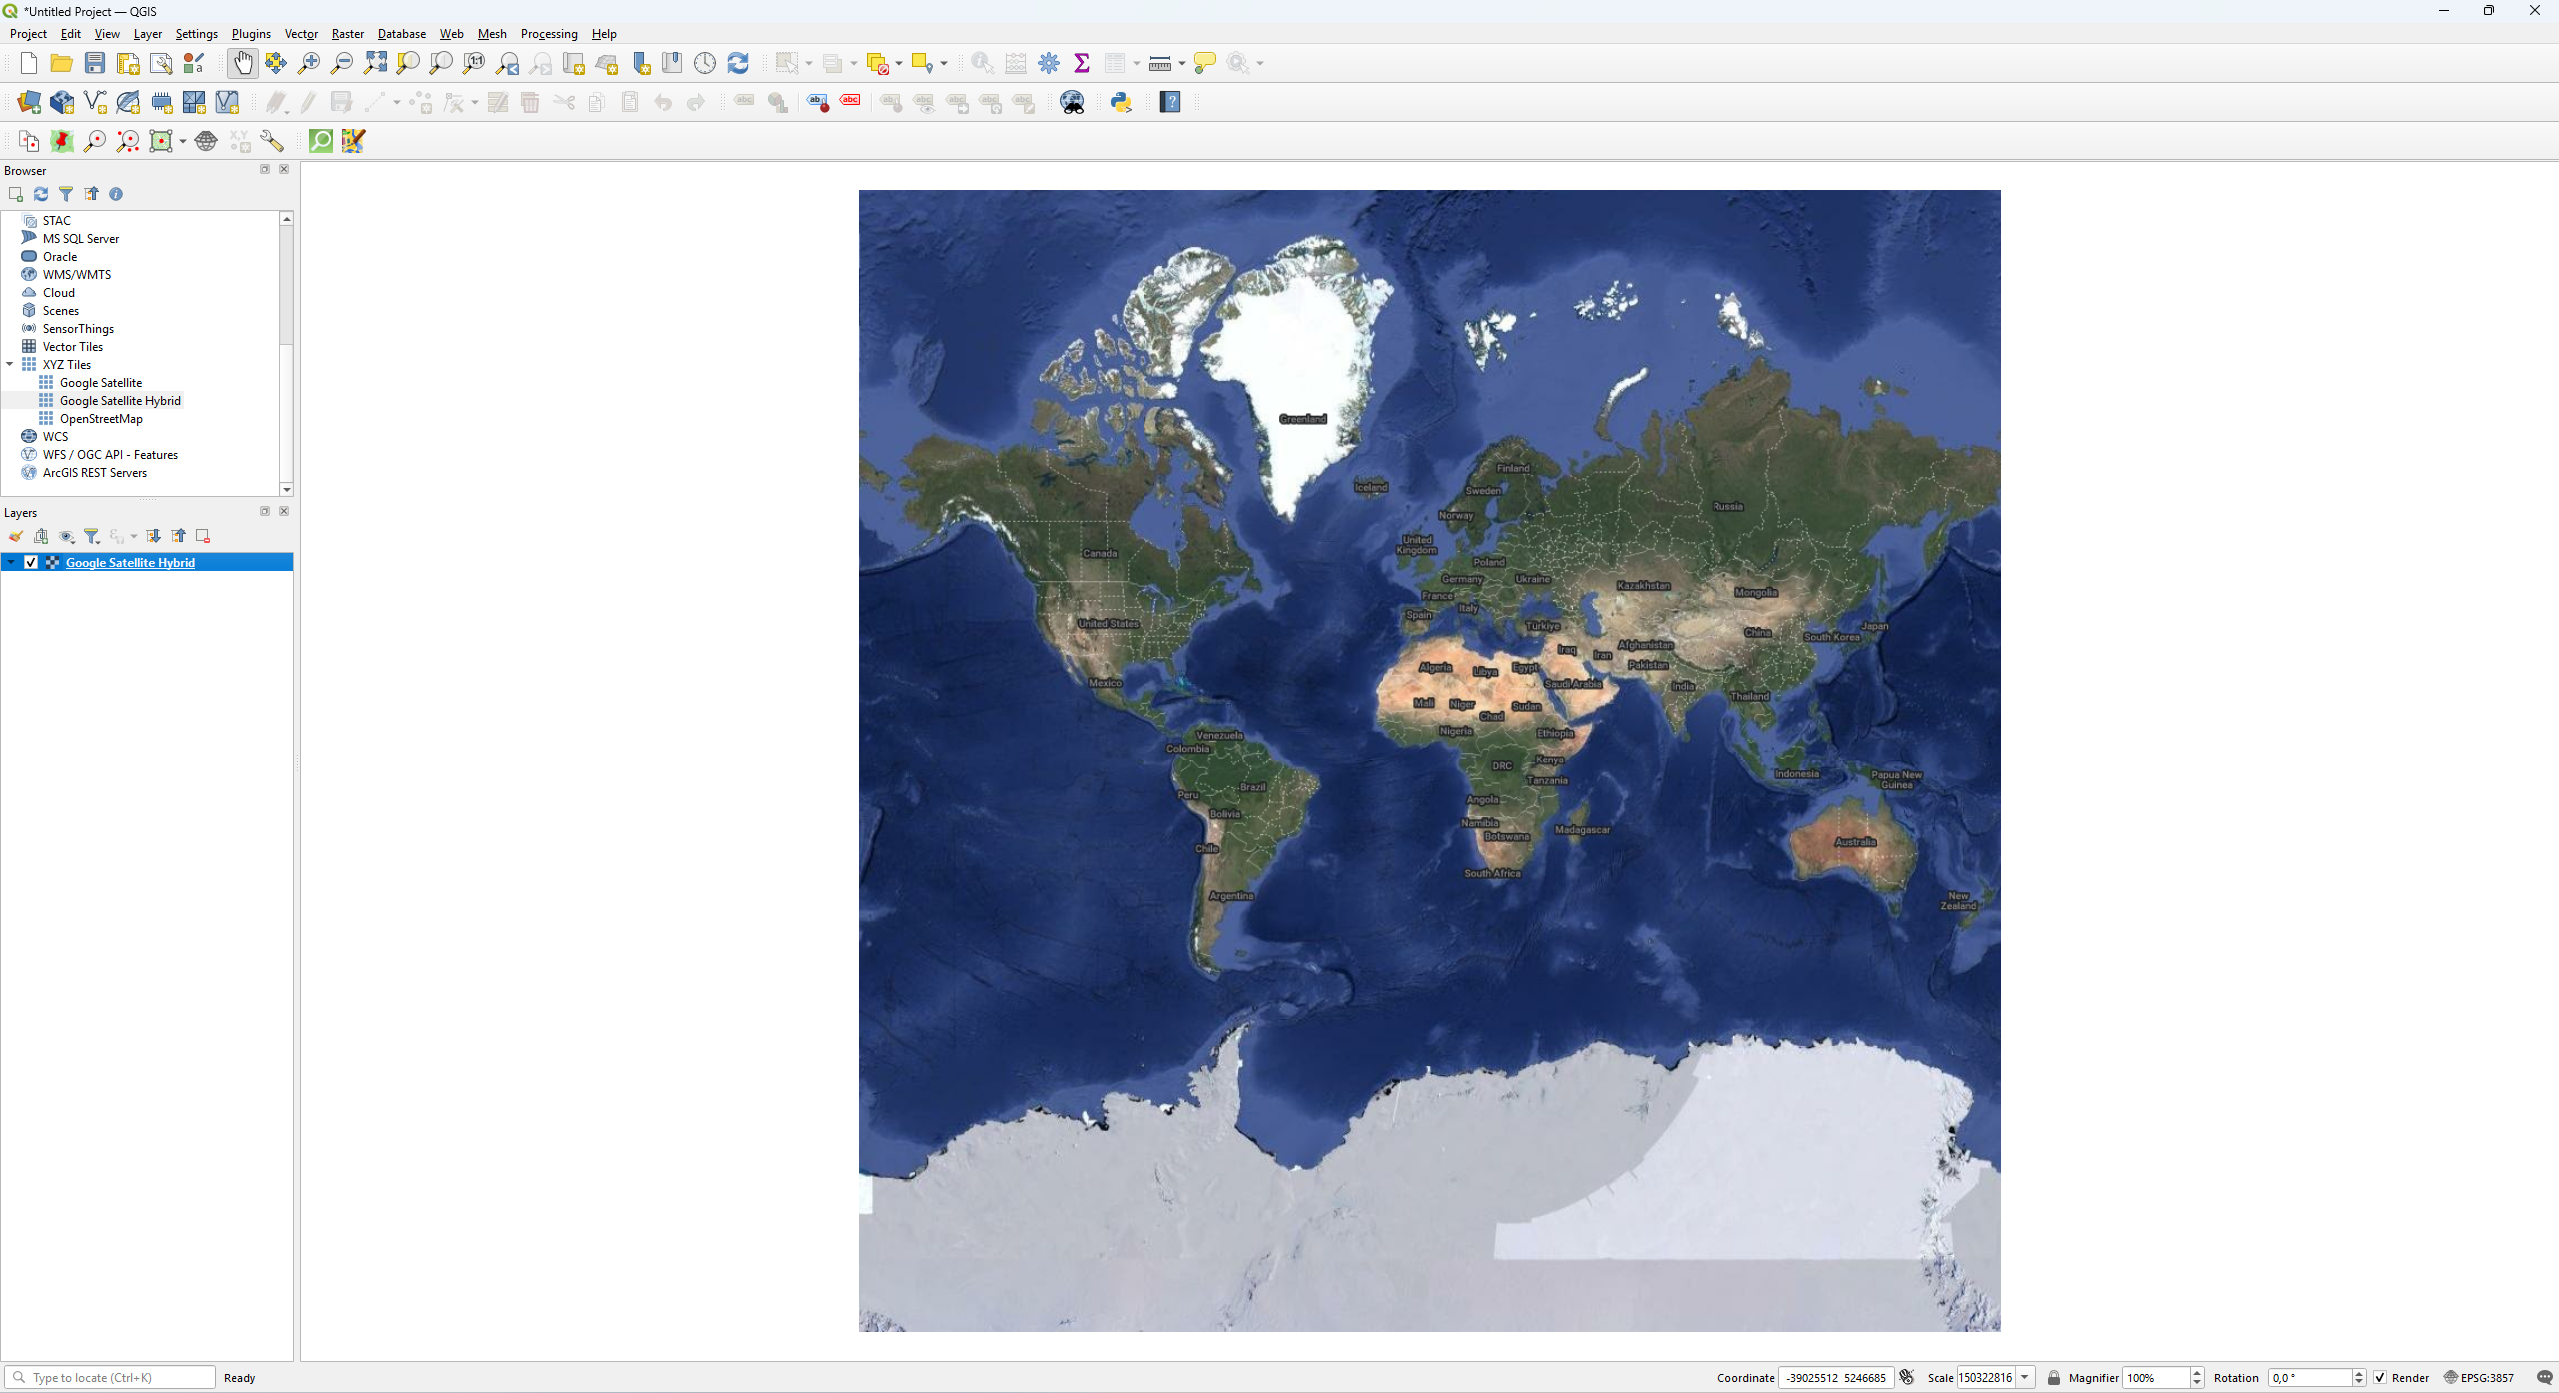Increase the Magnifier value using up arrow
2559x1393 pixels.
click(x=2197, y=1373)
